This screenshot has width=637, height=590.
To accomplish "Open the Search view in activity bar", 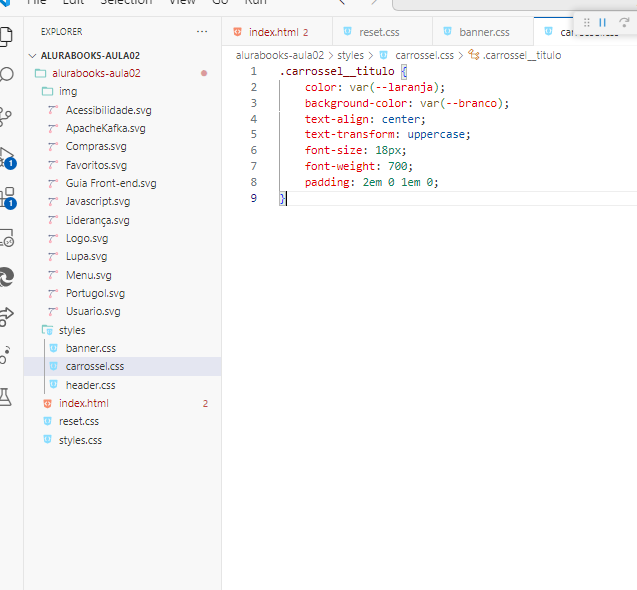I will 6,75.
